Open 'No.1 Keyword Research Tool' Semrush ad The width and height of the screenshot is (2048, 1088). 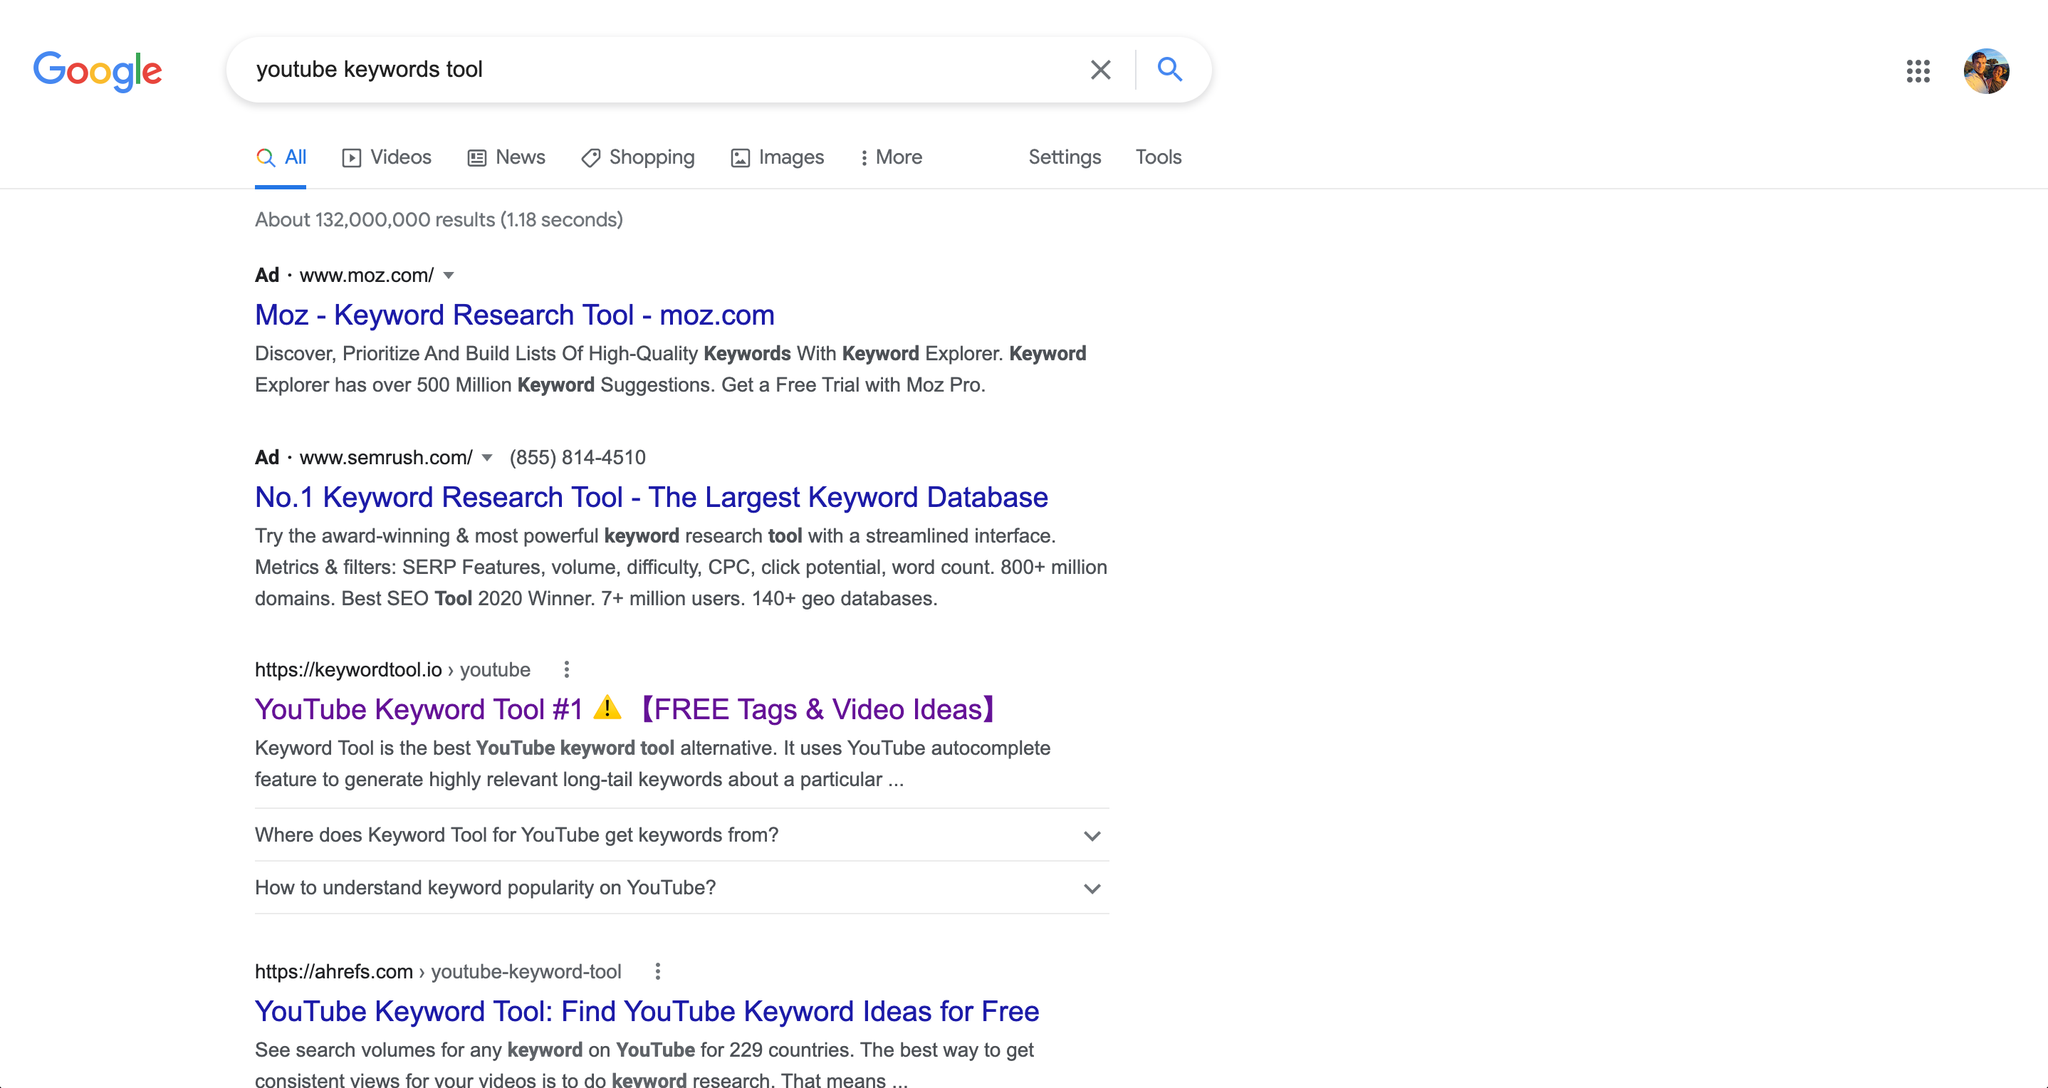(651, 497)
